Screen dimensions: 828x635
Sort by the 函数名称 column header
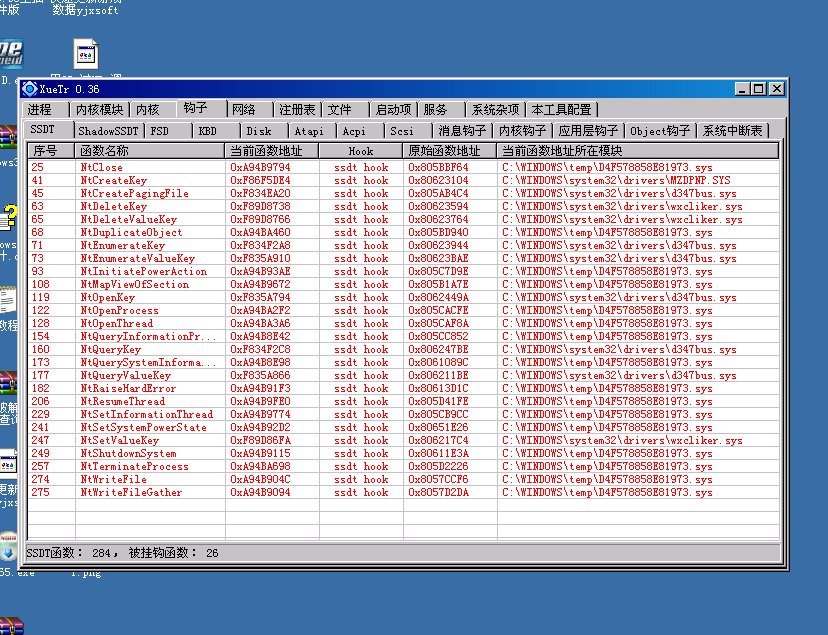click(150, 151)
